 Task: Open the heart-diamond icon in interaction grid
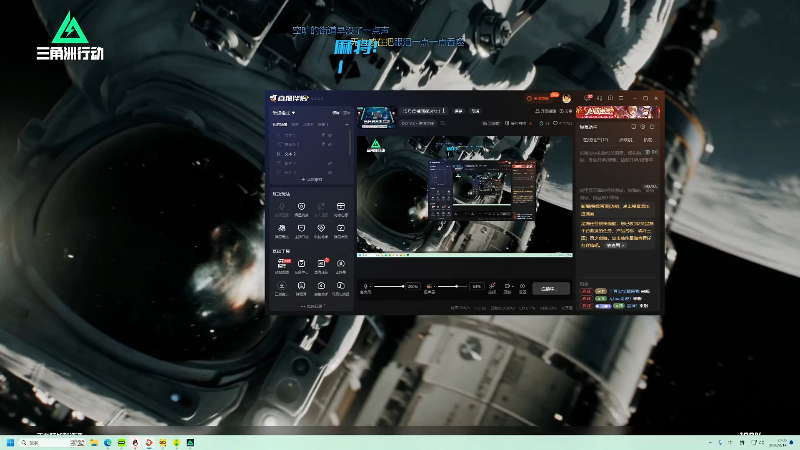point(321,231)
